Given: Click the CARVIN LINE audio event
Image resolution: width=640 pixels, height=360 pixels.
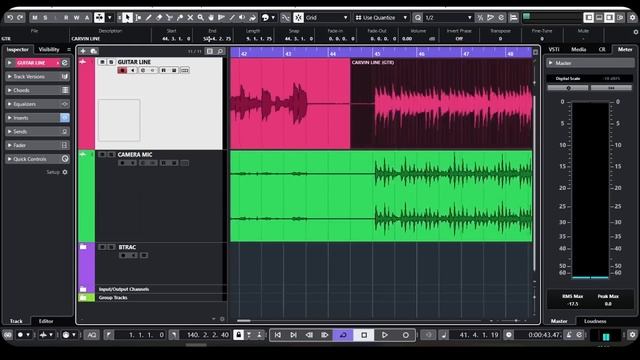Looking at the screenshot, I should tap(441, 104).
